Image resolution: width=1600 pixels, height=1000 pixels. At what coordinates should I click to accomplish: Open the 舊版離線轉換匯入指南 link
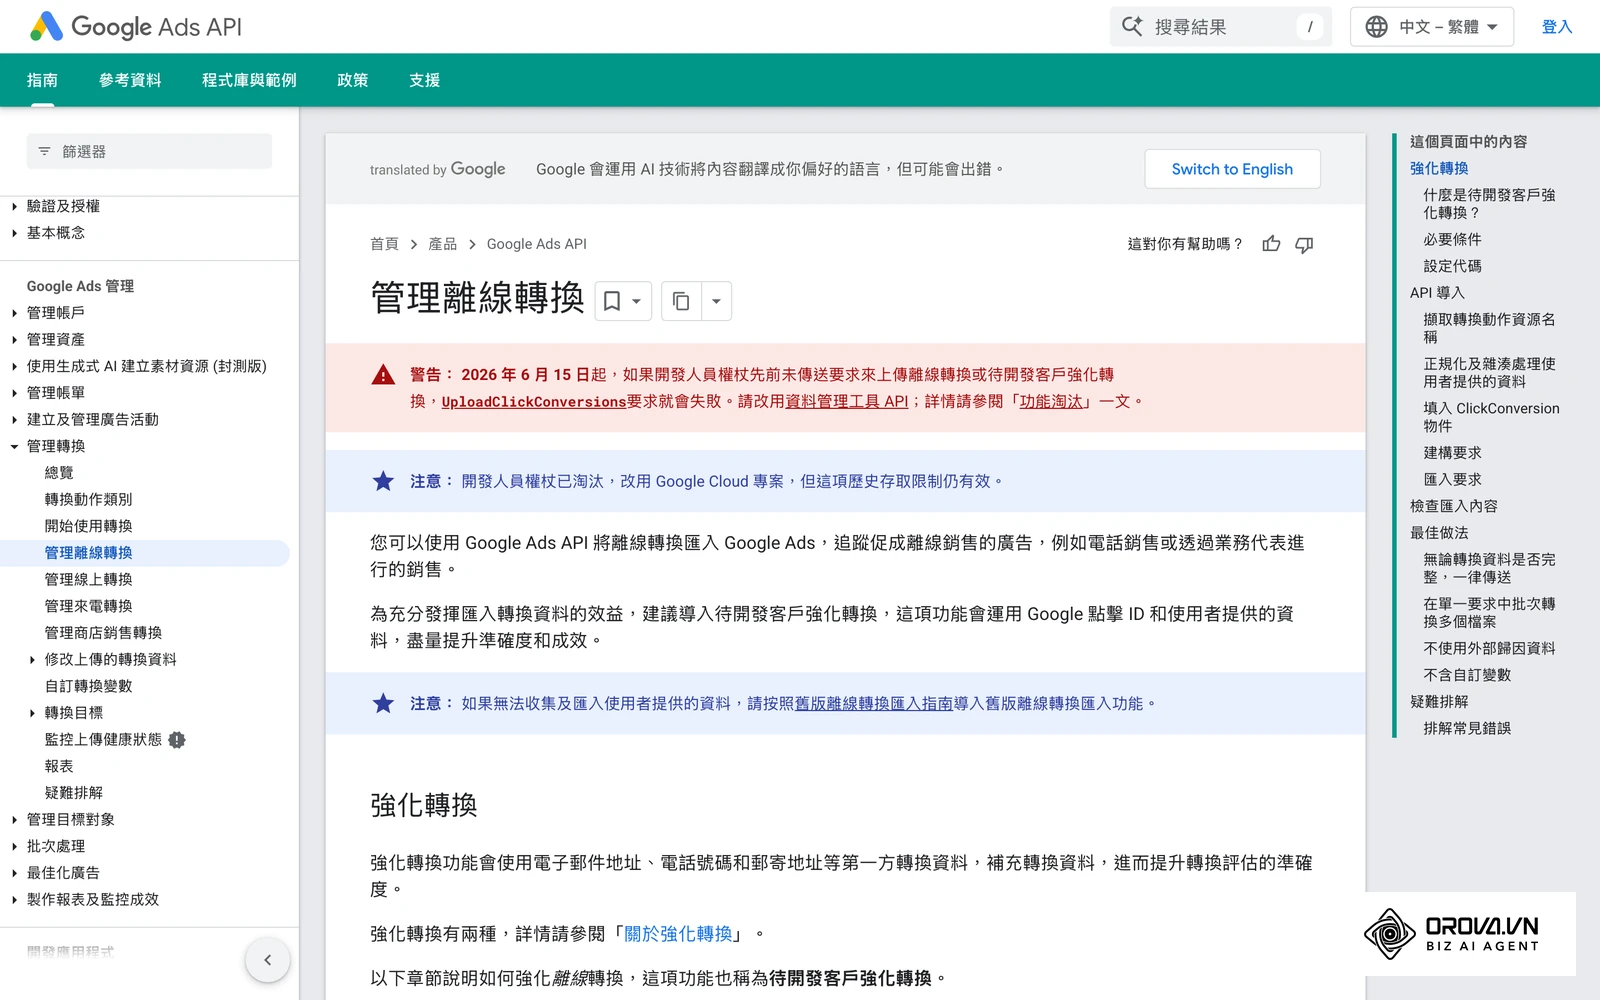coord(874,704)
